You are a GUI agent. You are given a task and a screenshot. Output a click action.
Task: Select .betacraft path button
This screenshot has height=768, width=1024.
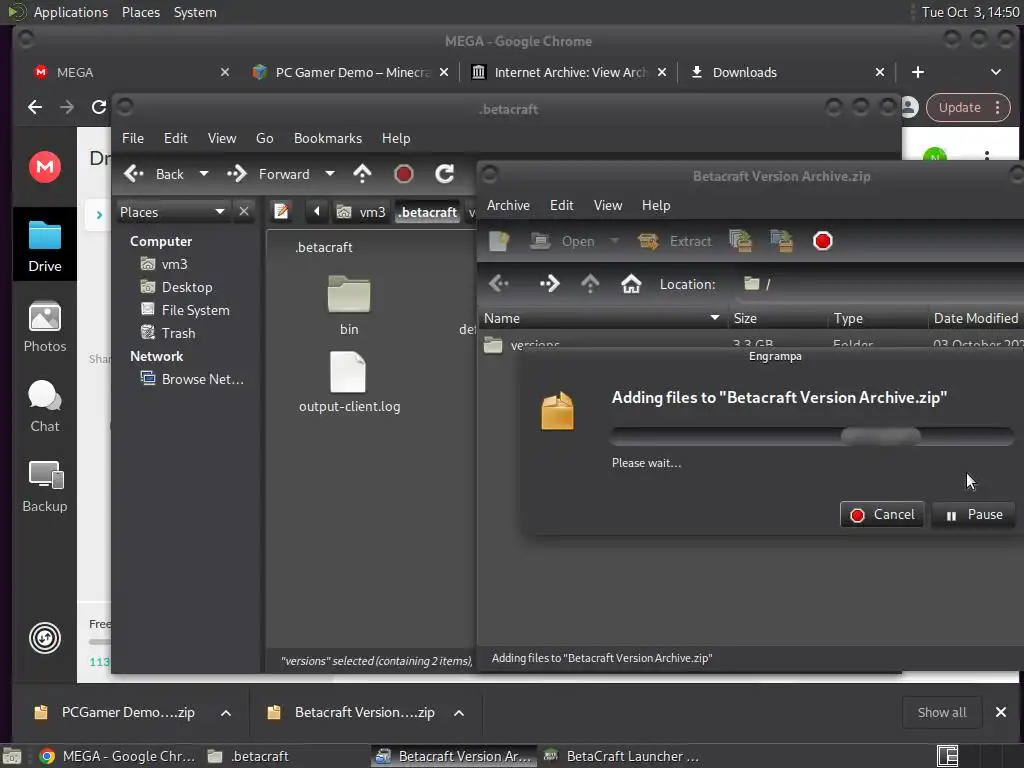tap(428, 212)
